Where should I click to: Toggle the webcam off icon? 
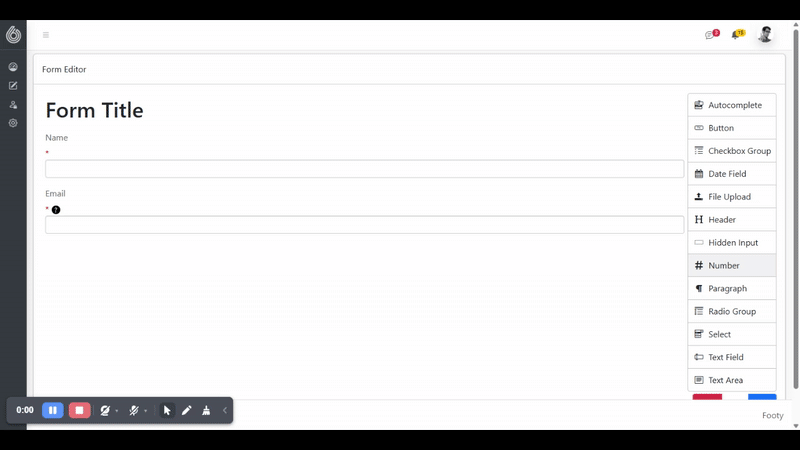click(x=105, y=410)
